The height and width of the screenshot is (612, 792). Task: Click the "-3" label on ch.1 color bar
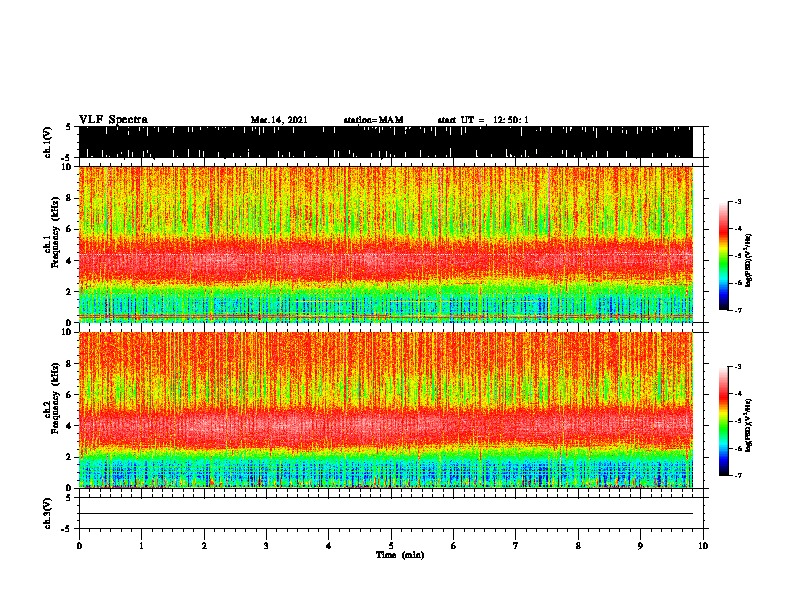click(x=738, y=201)
